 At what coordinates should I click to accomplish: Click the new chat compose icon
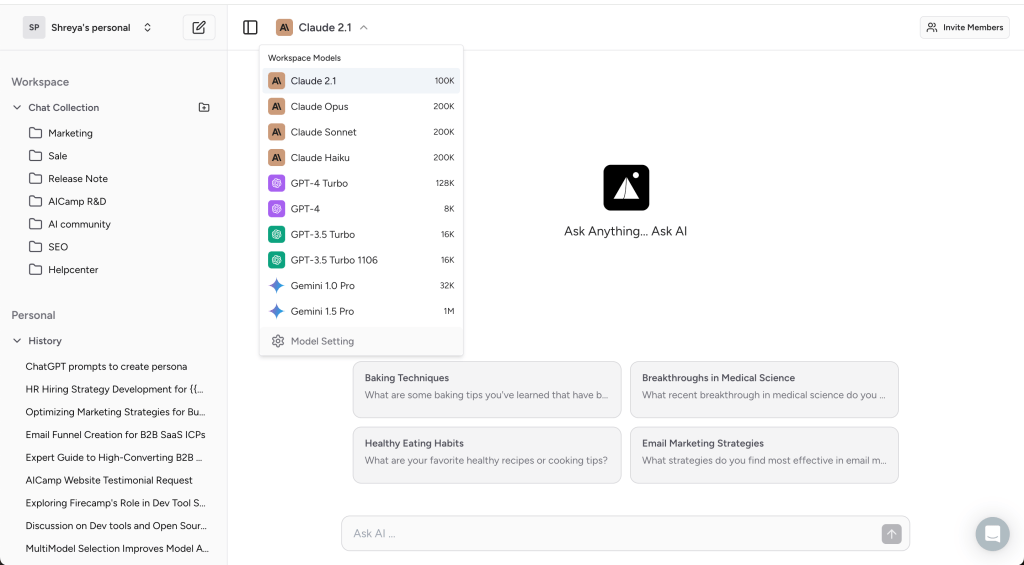[x=199, y=27]
